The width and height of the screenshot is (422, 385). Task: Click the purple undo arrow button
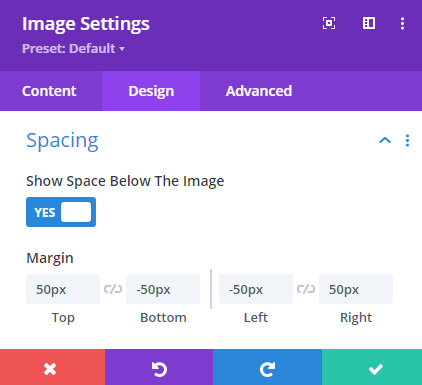159,367
